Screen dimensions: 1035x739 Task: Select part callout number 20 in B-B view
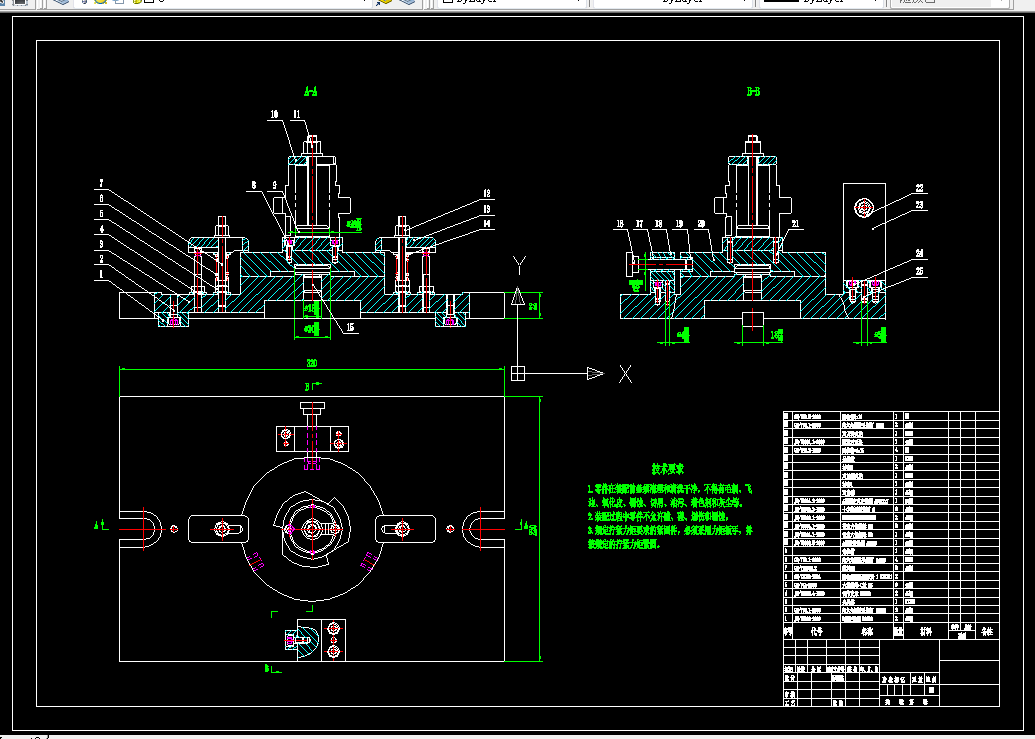point(701,224)
